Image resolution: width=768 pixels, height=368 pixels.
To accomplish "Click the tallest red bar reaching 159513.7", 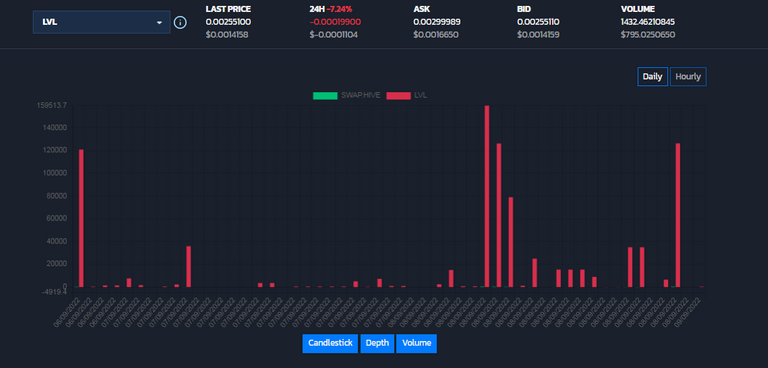I will [487, 196].
